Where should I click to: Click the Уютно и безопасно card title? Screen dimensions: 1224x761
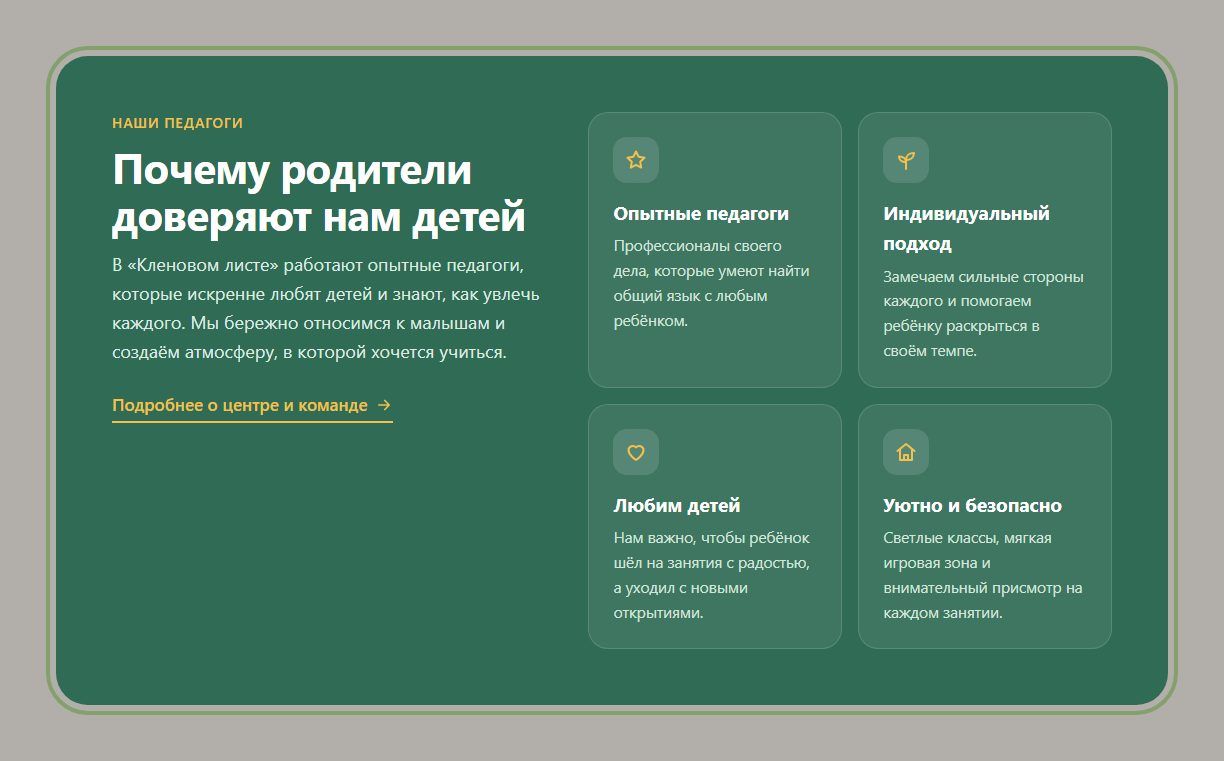tap(973, 506)
